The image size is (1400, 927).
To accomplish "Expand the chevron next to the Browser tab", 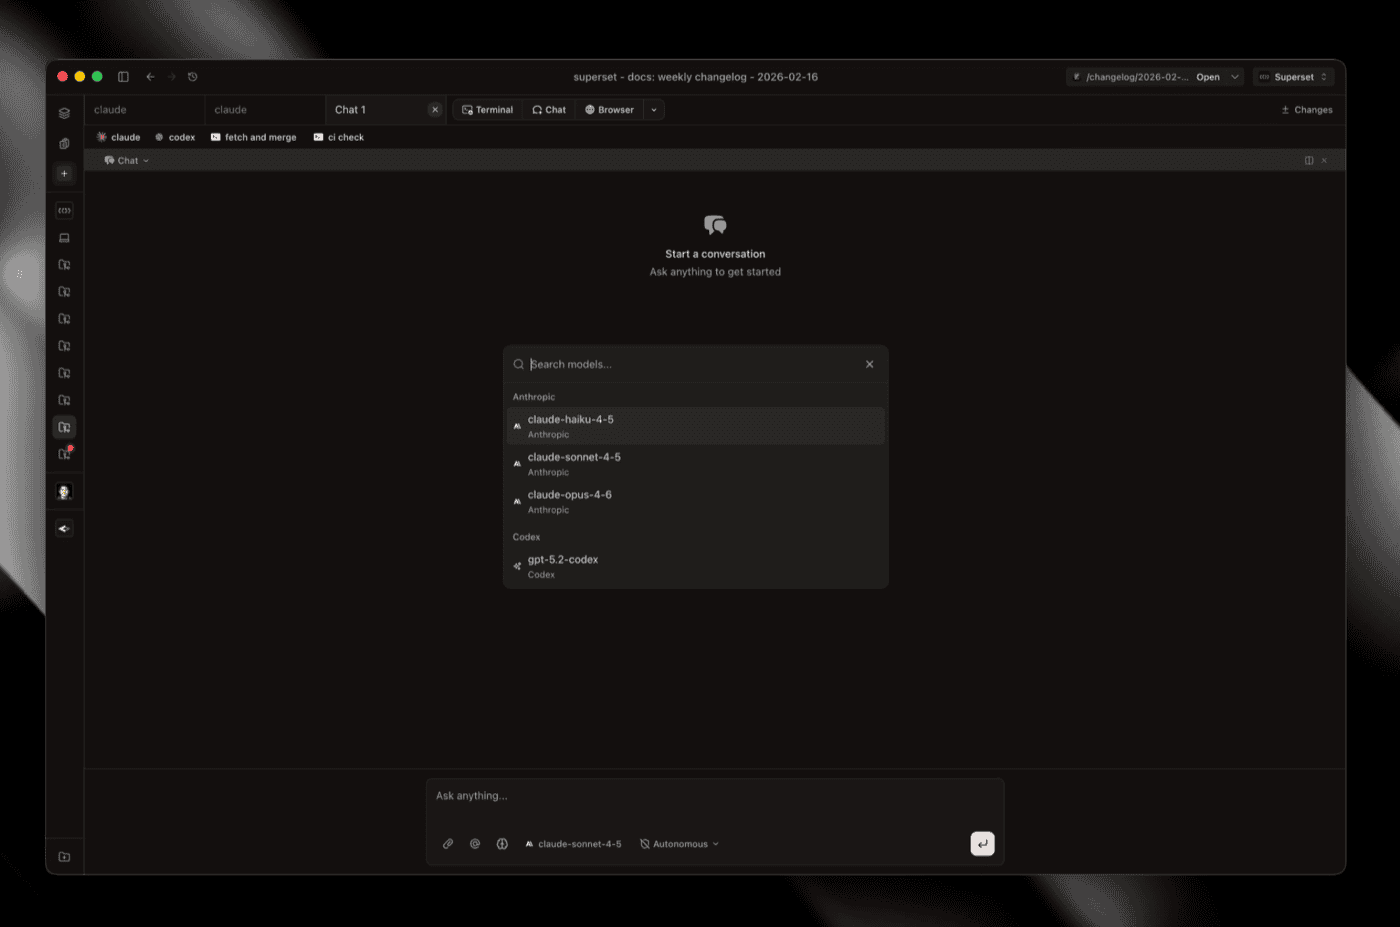I will click(x=654, y=110).
